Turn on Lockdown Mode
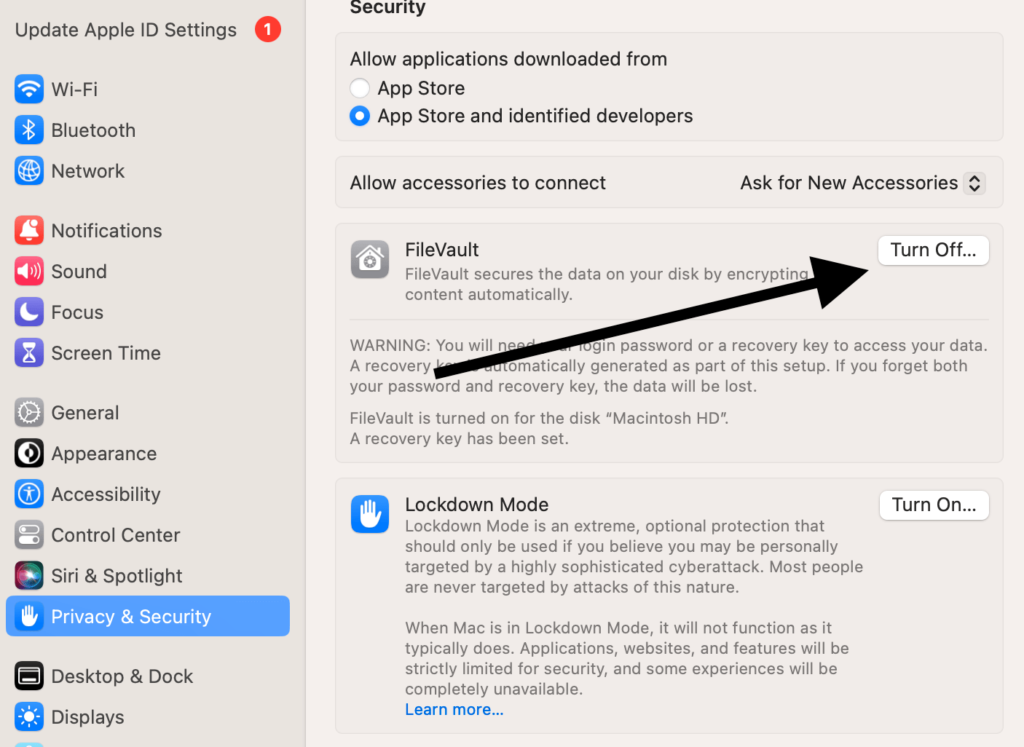 933,505
